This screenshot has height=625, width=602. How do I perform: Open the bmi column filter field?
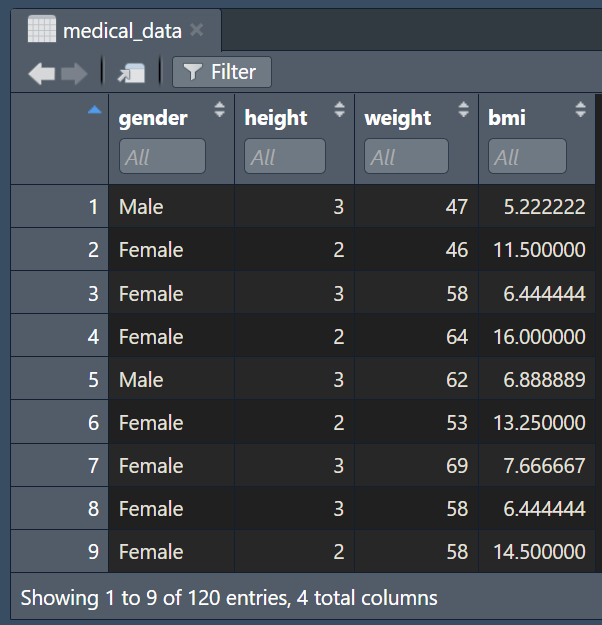pyautogui.click(x=527, y=156)
